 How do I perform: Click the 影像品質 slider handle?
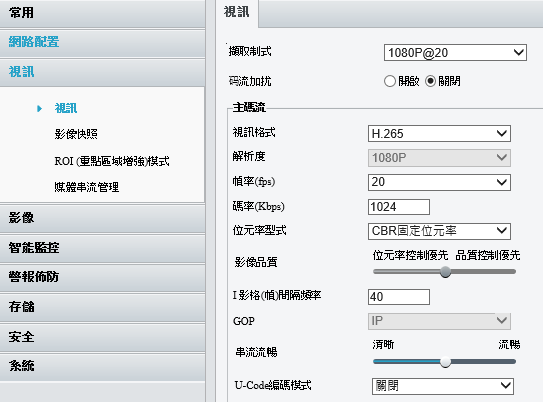pos(445,272)
